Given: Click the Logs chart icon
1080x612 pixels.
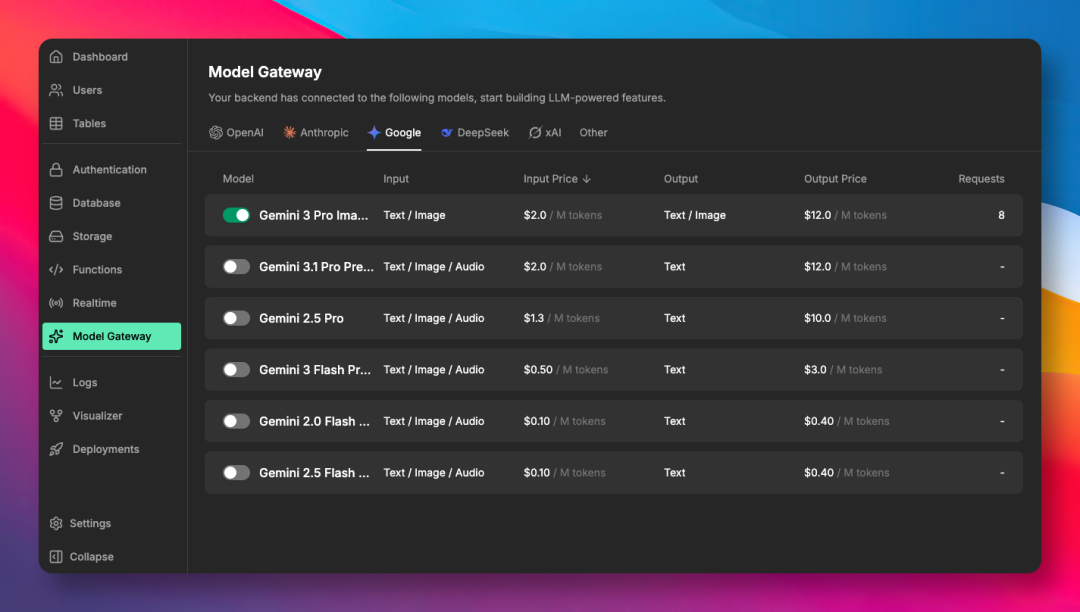Looking at the screenshot, I should 56,383.
